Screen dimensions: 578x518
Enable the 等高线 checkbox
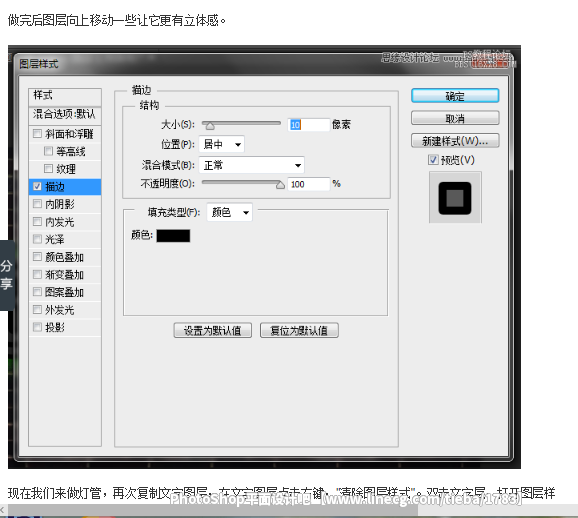(48, 151)
